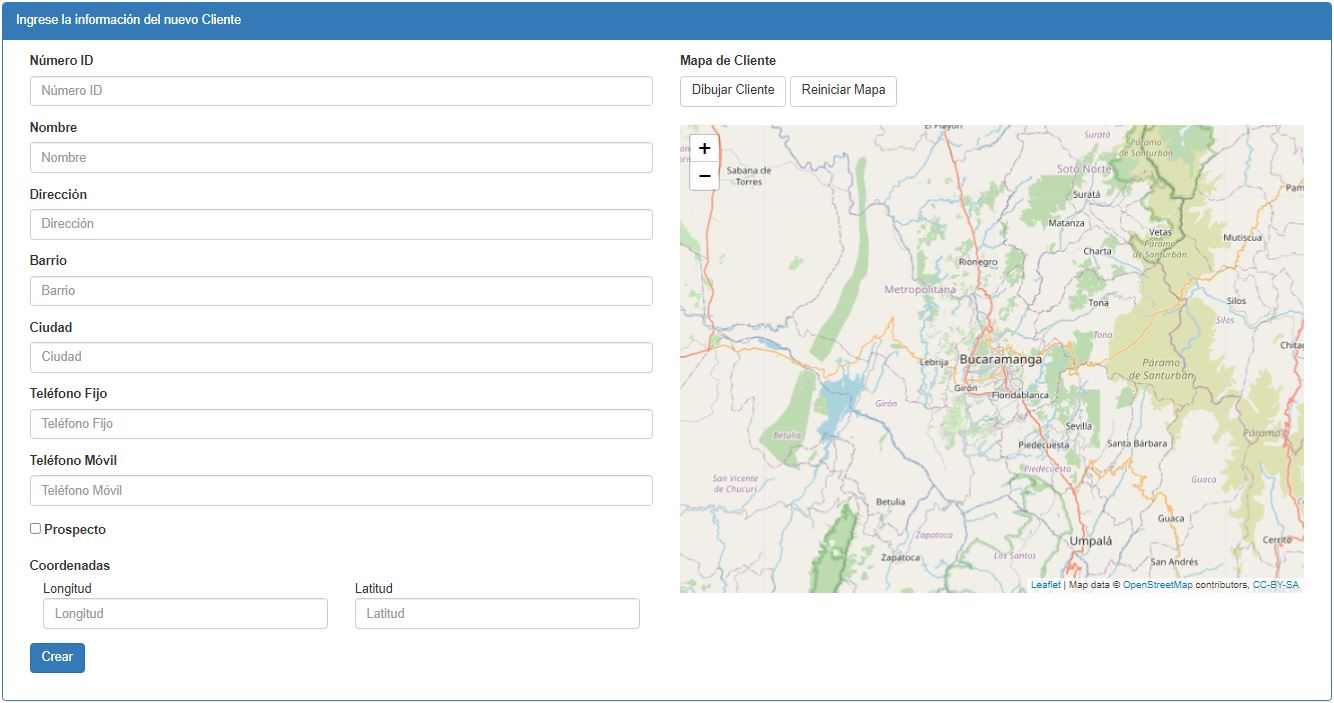Viewport: 1334px width, 703px height.
Task: Follow the CC-BY-SA license link
Action: click(1275, 585)
